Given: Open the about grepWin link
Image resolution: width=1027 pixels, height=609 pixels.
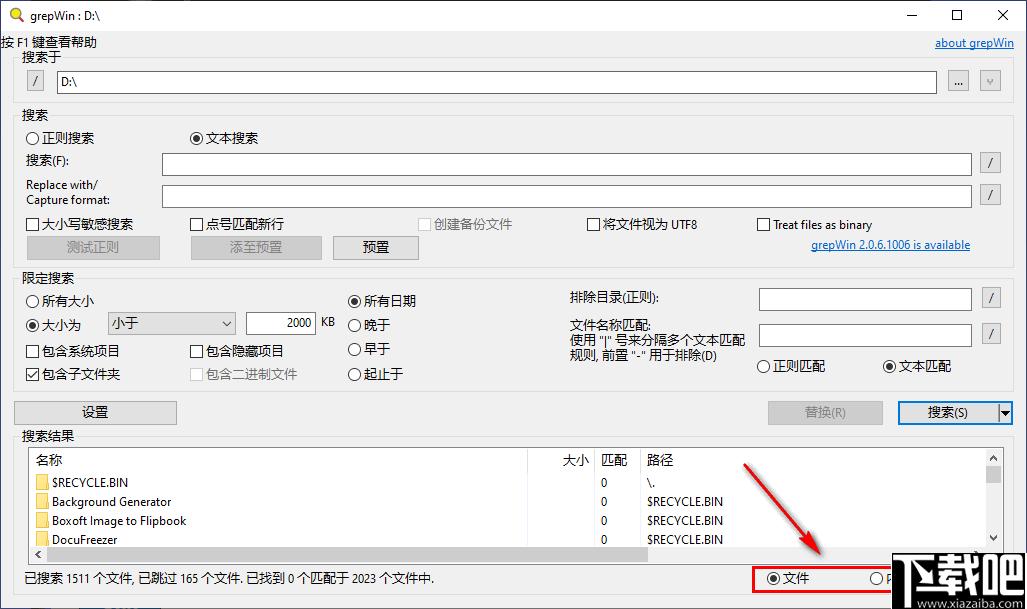Looking at the screenshot, I should (974, 43).
